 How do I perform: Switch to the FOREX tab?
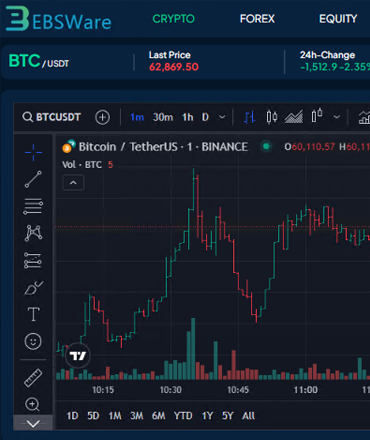[257, 19]
